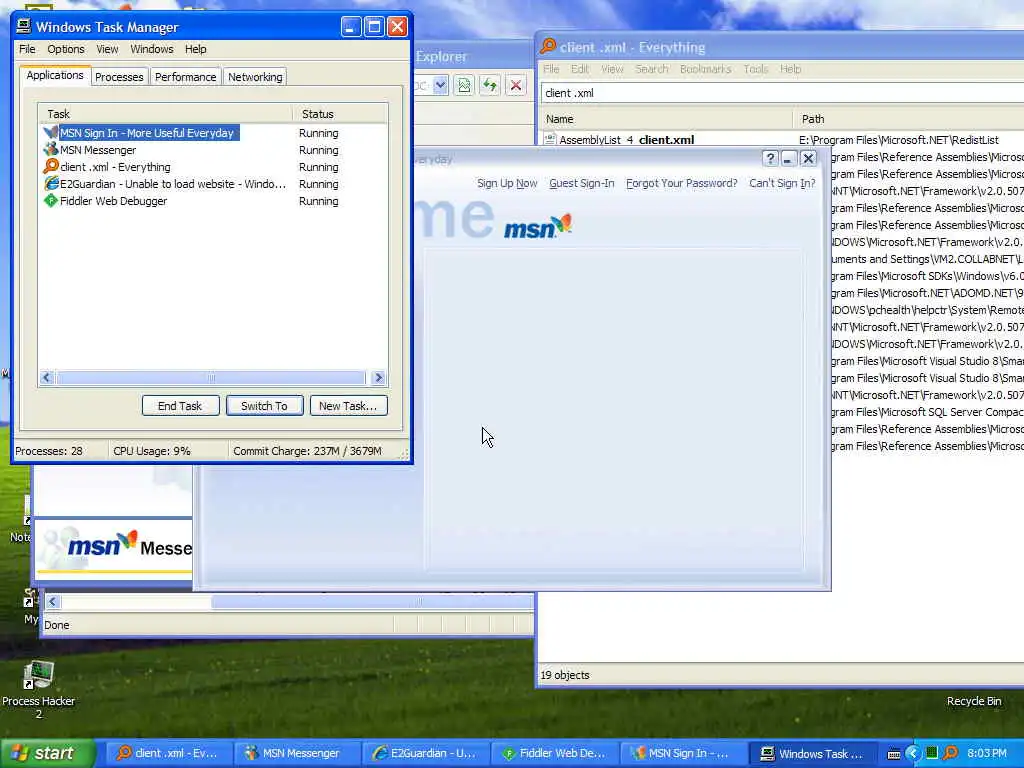Click the Sign Up Now link
Image resolution: width=1024 pixels, height=768 pixels.
507,184
